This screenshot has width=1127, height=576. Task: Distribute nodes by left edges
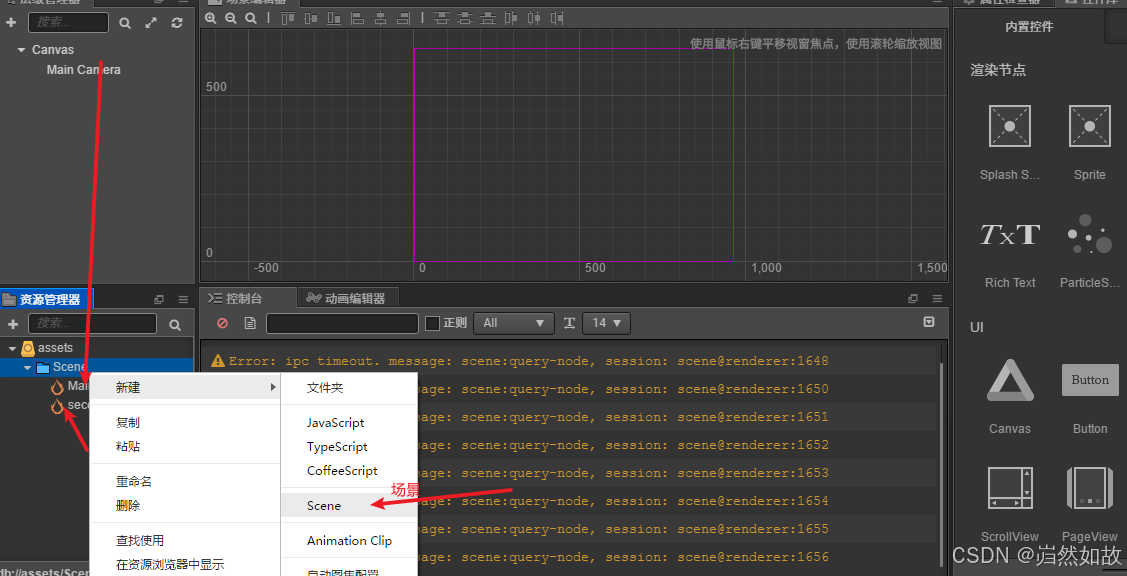511,18
